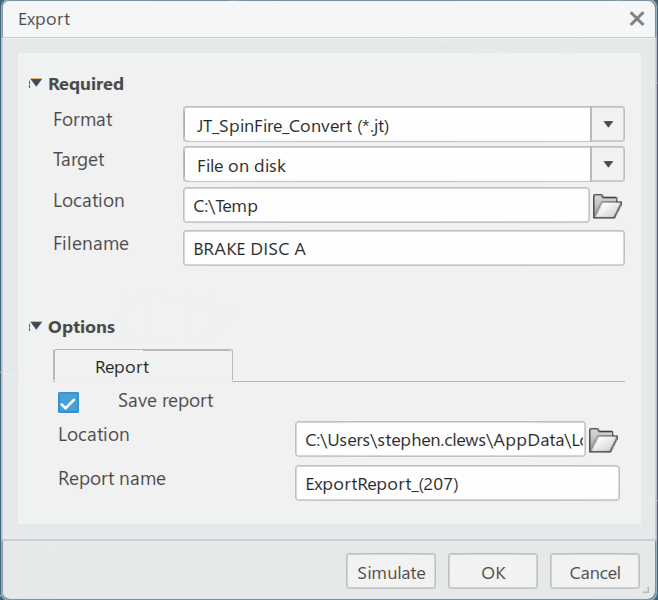This screenshot has height=600, width=658.
Task: Browse for the export Location folder
Action: pyautogui.click(x=607, y=206)
